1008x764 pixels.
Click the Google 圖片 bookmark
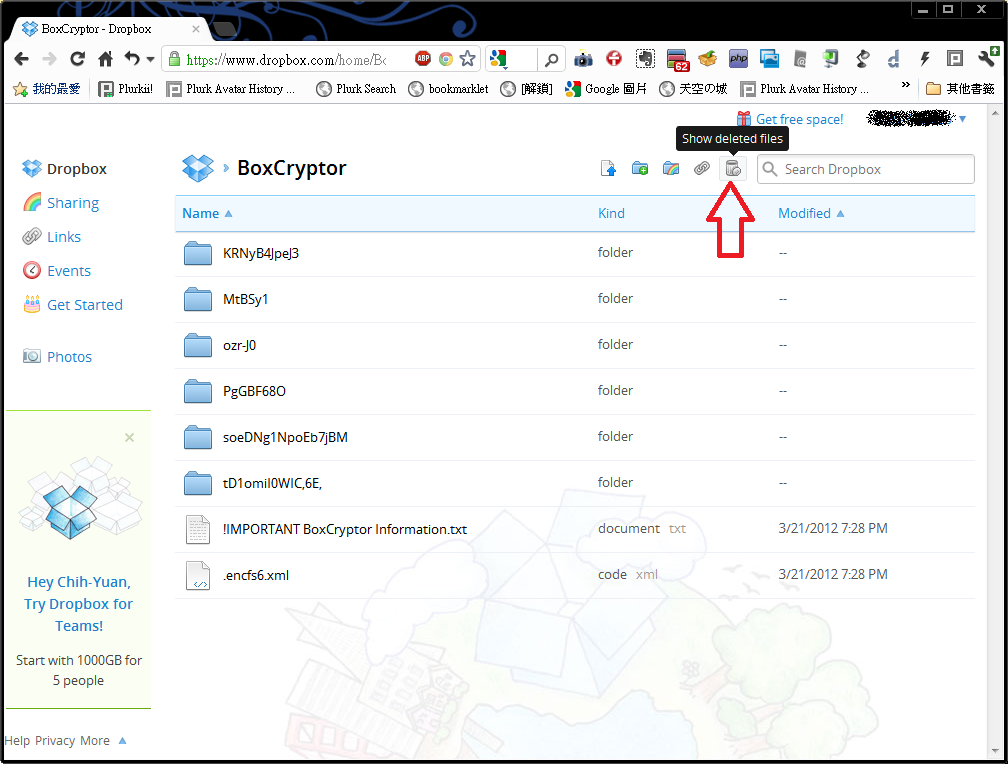coord(606,89)
